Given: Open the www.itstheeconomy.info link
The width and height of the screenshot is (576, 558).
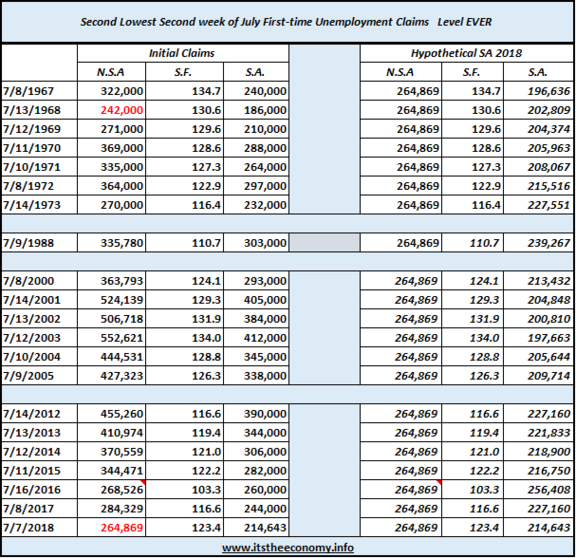Looking at the screenshot, I should click(288, 548).
